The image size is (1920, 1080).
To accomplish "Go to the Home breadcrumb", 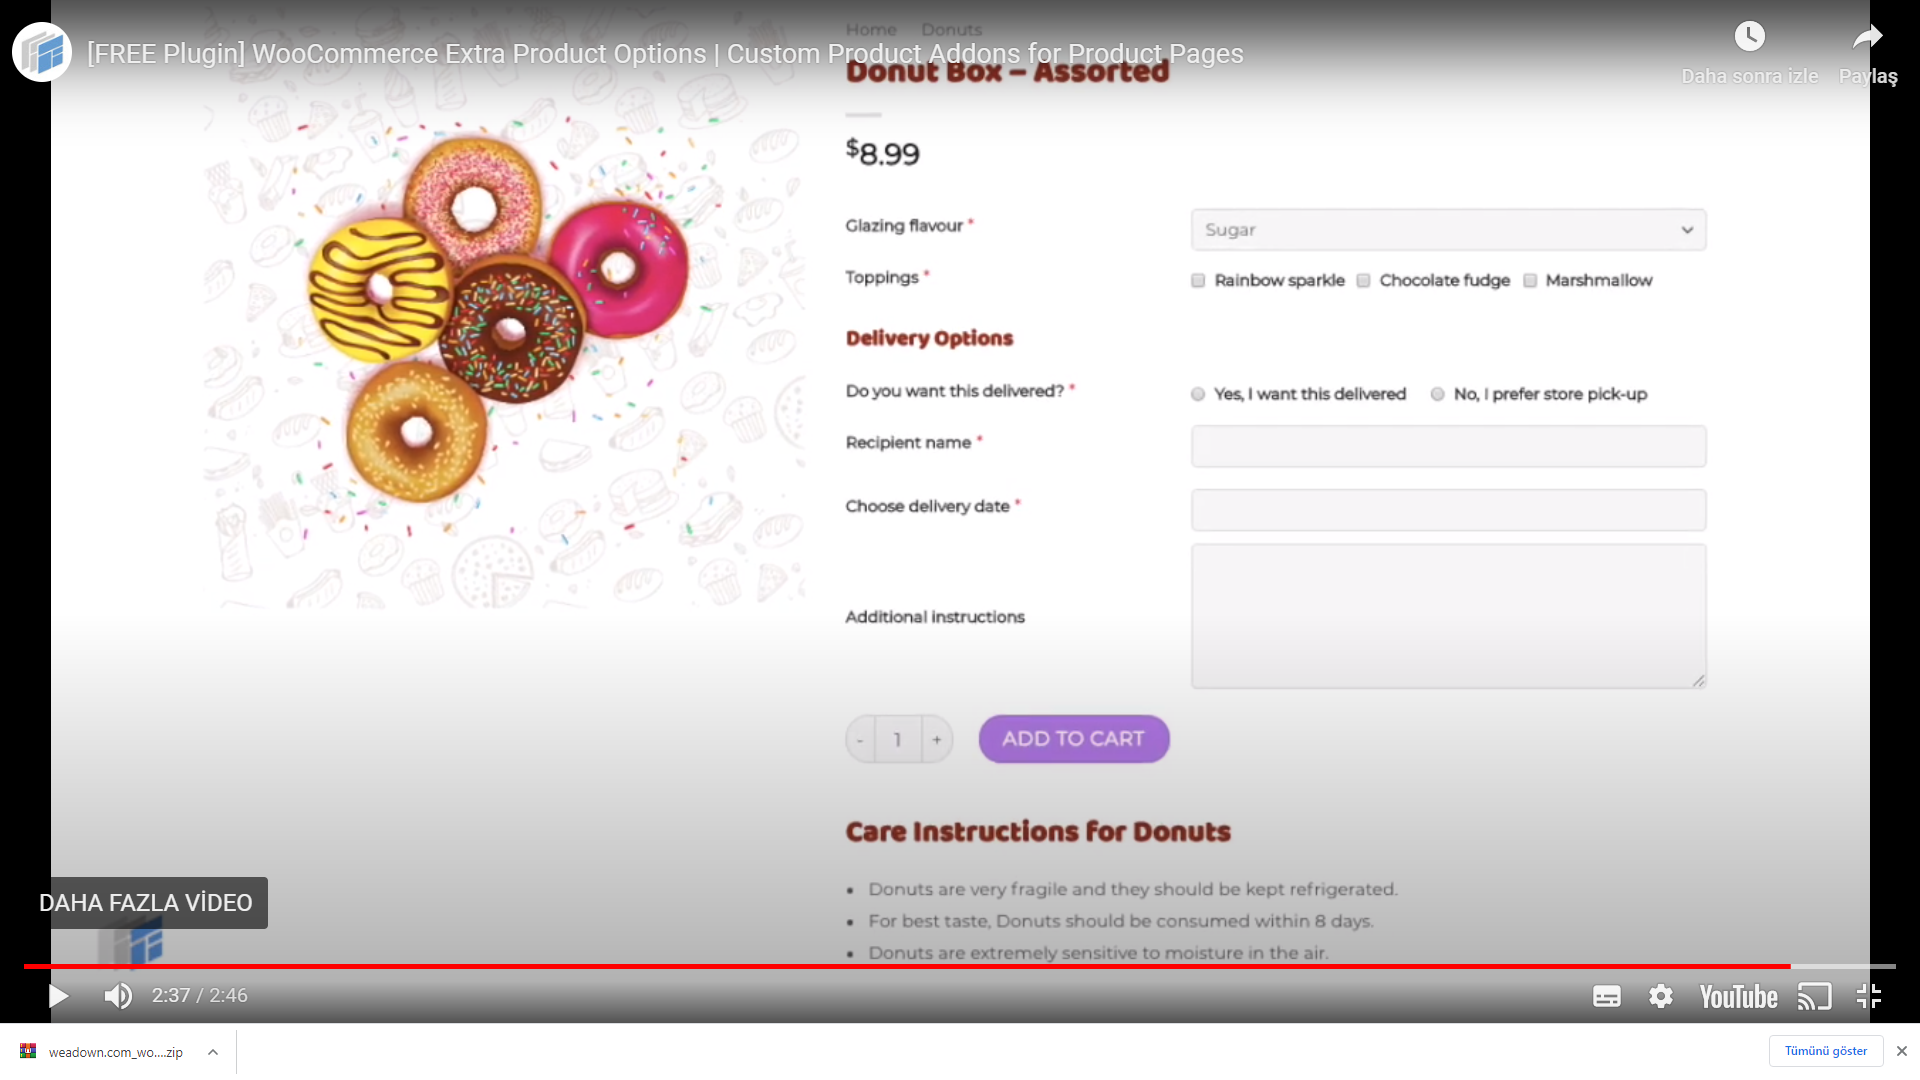I will (871, 30).
